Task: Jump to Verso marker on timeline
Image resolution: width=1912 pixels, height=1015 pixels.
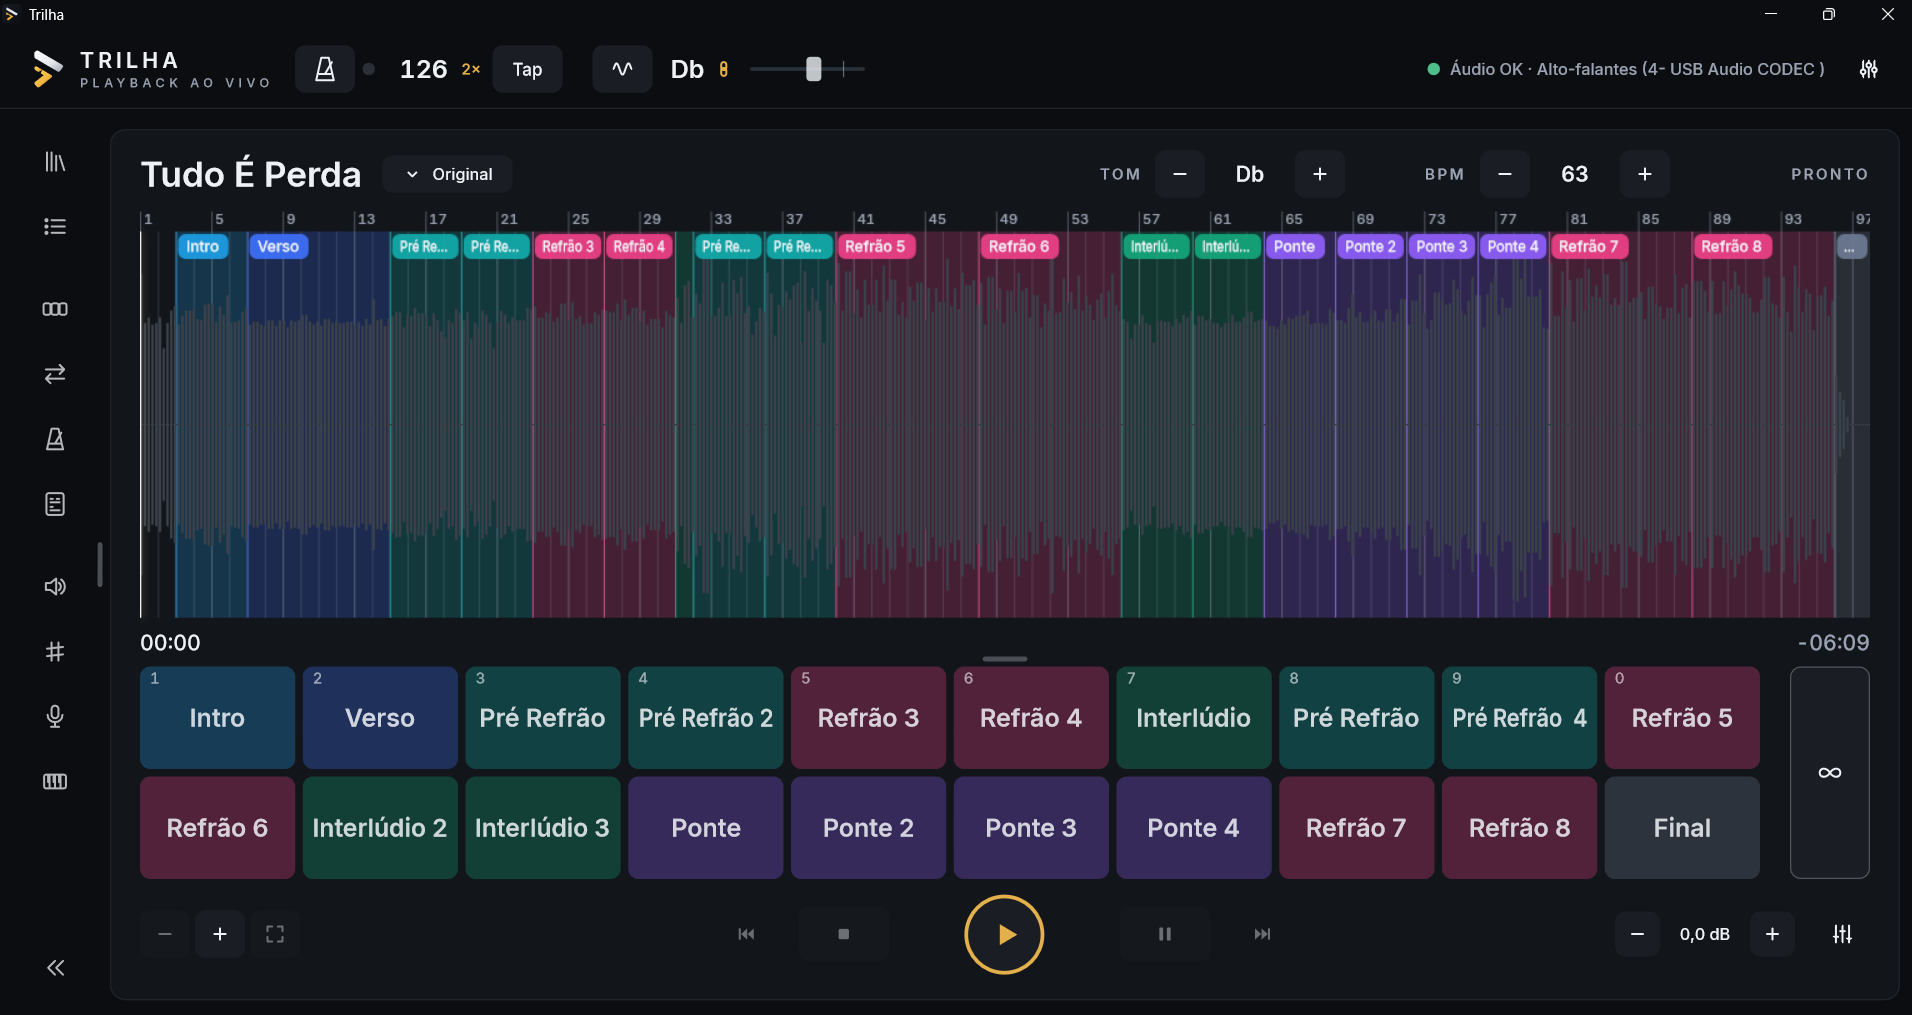Action: click(278, 246)
